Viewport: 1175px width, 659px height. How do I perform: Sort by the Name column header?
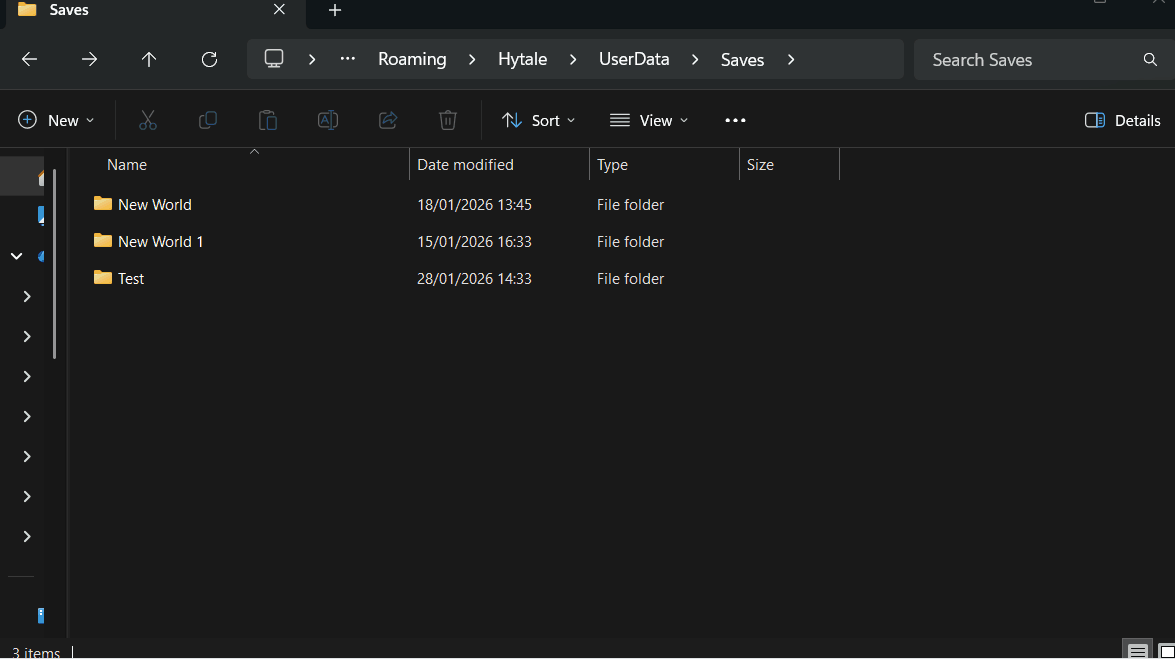coord(127,164)
